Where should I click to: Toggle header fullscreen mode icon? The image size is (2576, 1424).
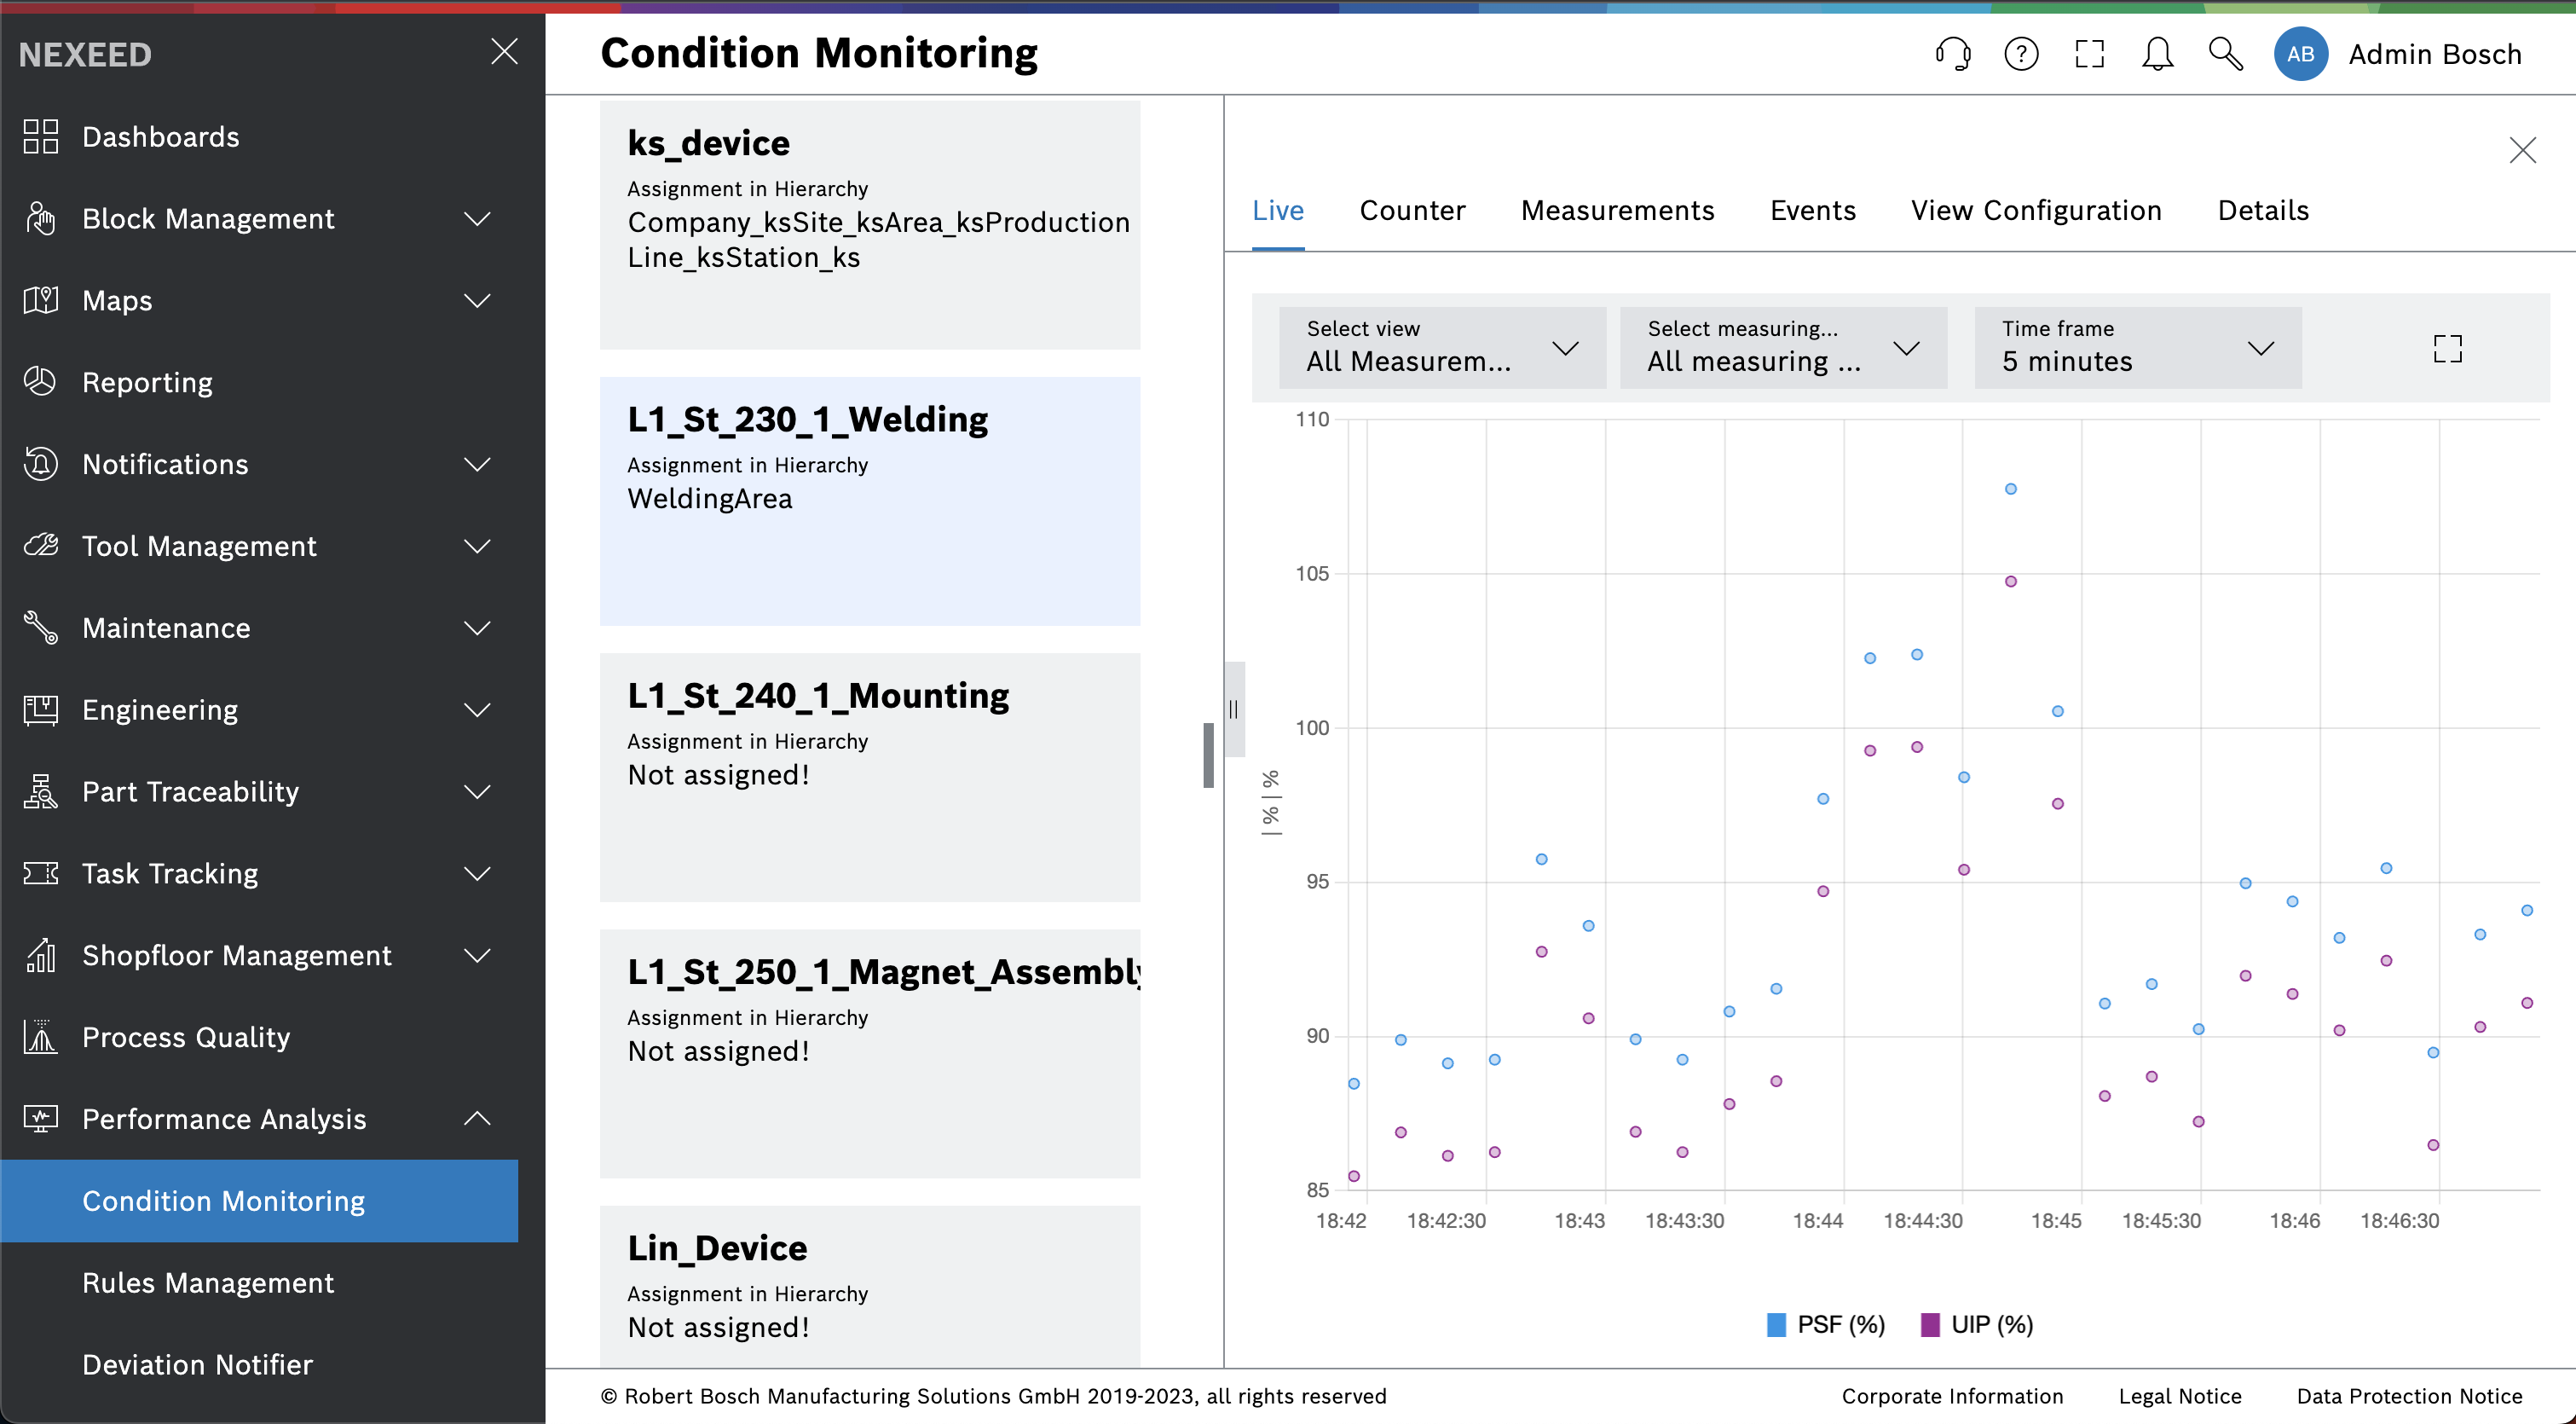pos(2089,54)
